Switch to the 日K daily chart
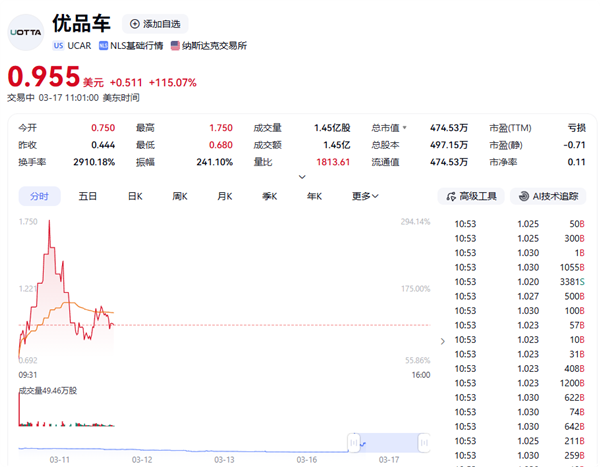This screenshot has width=600, height=467. tap(134, 196)
